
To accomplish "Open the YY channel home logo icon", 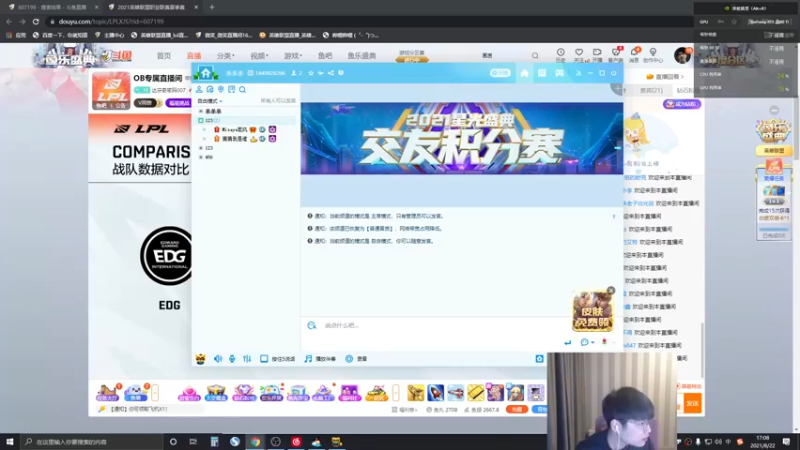I will pos(206,73).
